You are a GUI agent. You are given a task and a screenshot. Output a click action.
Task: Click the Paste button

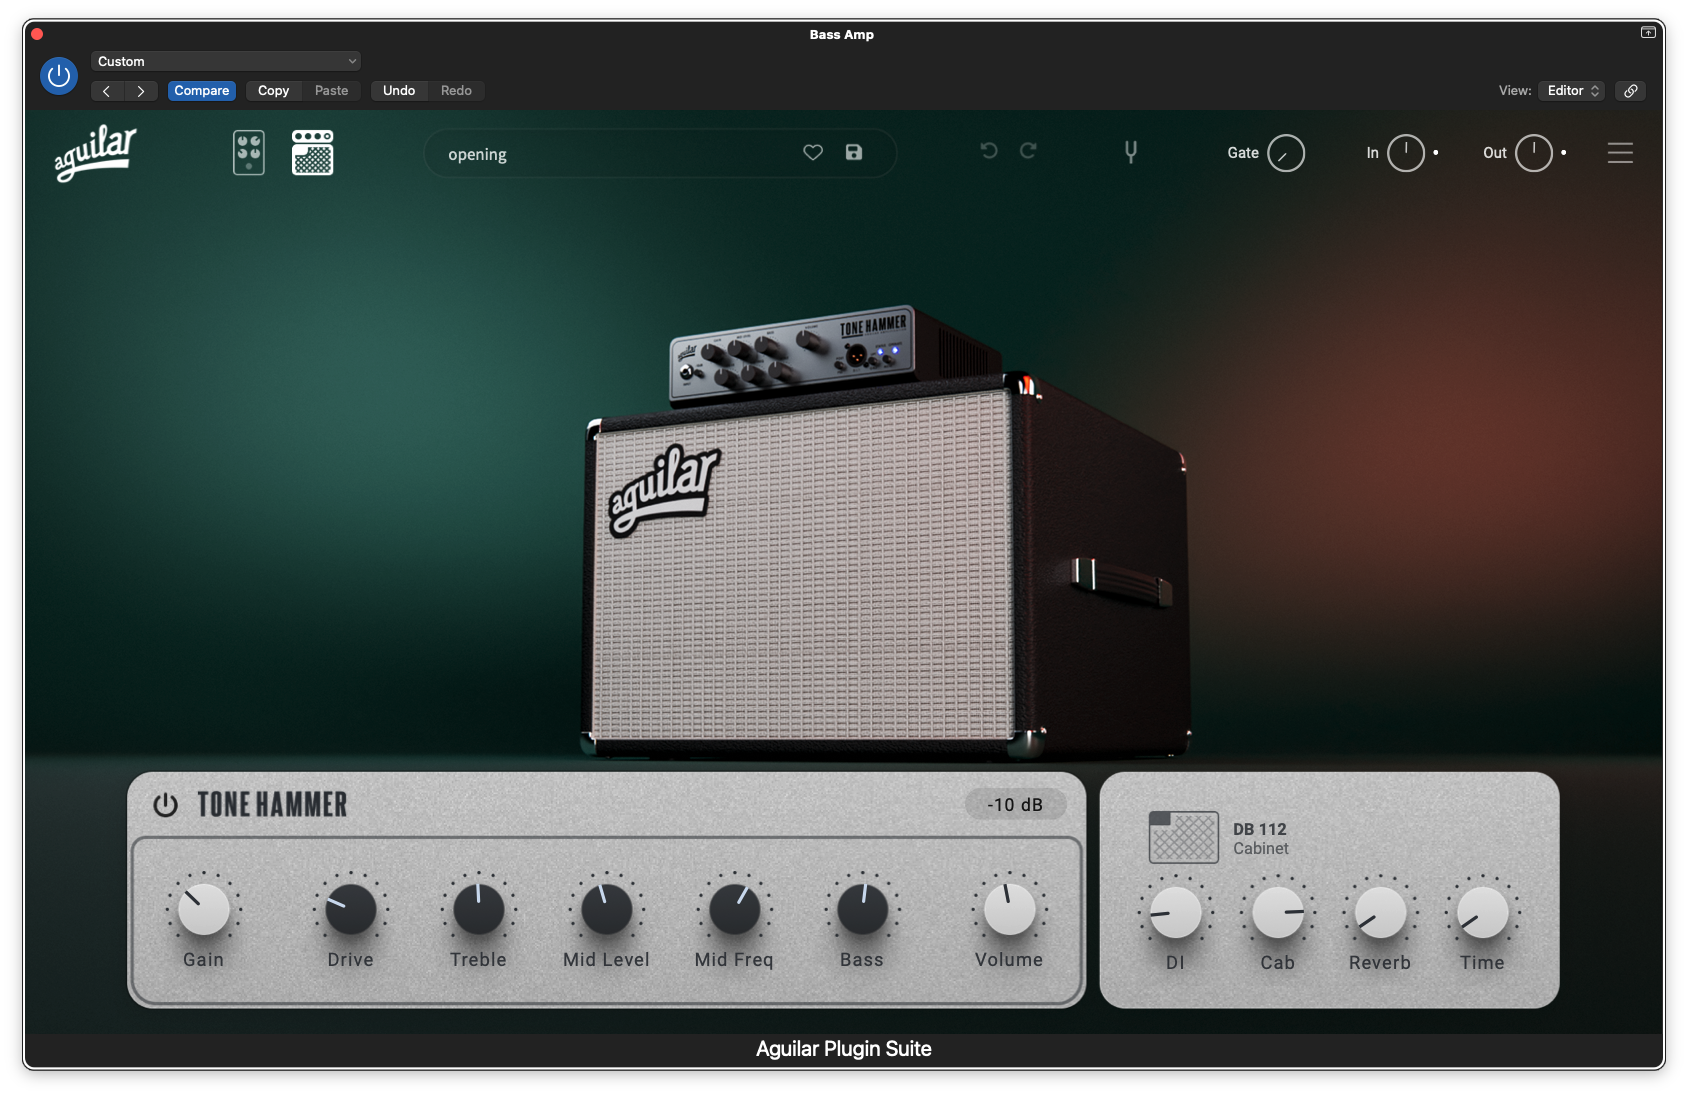tap(331, 91)
